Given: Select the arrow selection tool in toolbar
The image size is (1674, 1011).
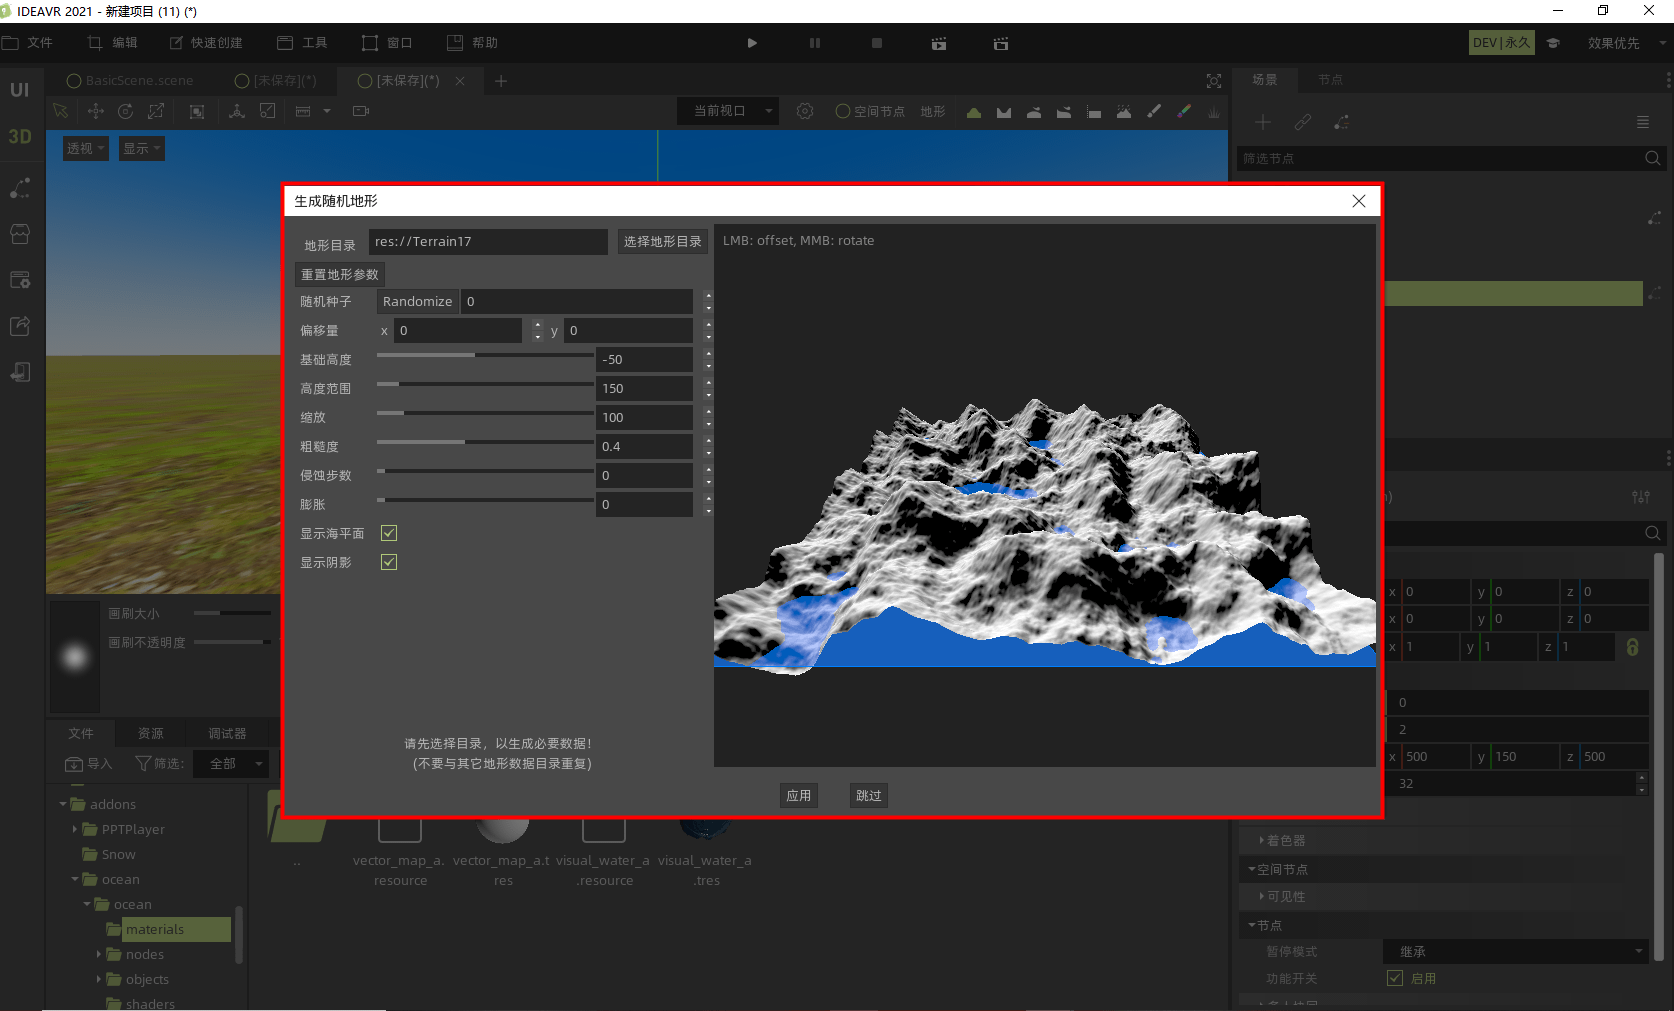Looking at the screenshot, I should pyautogui.click(x=60, y=111).
